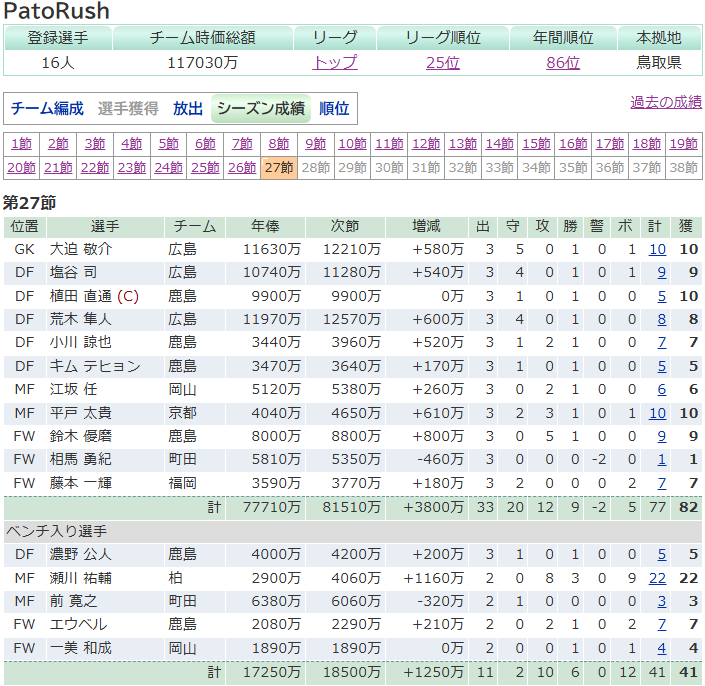This screenshot has width=705, height=686.
Task: Go to round 20節
Action: 21,168
